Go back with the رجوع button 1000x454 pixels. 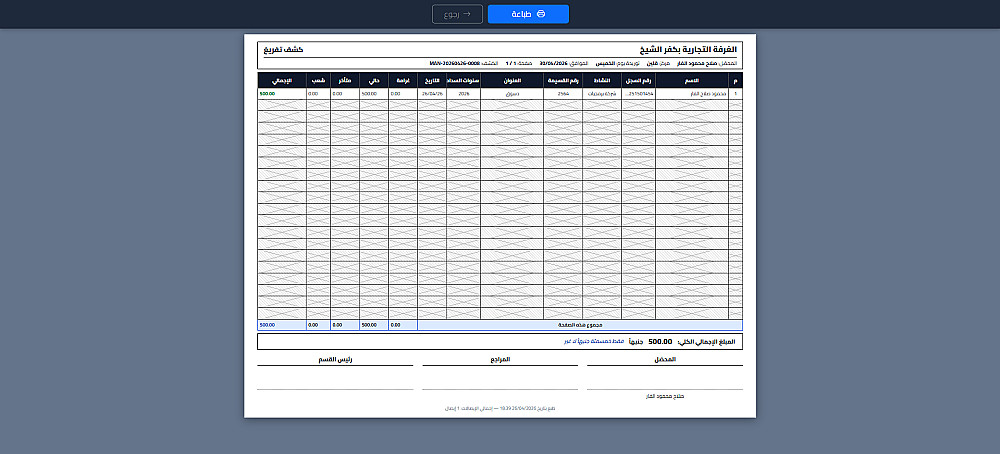[x=457, y=14]
